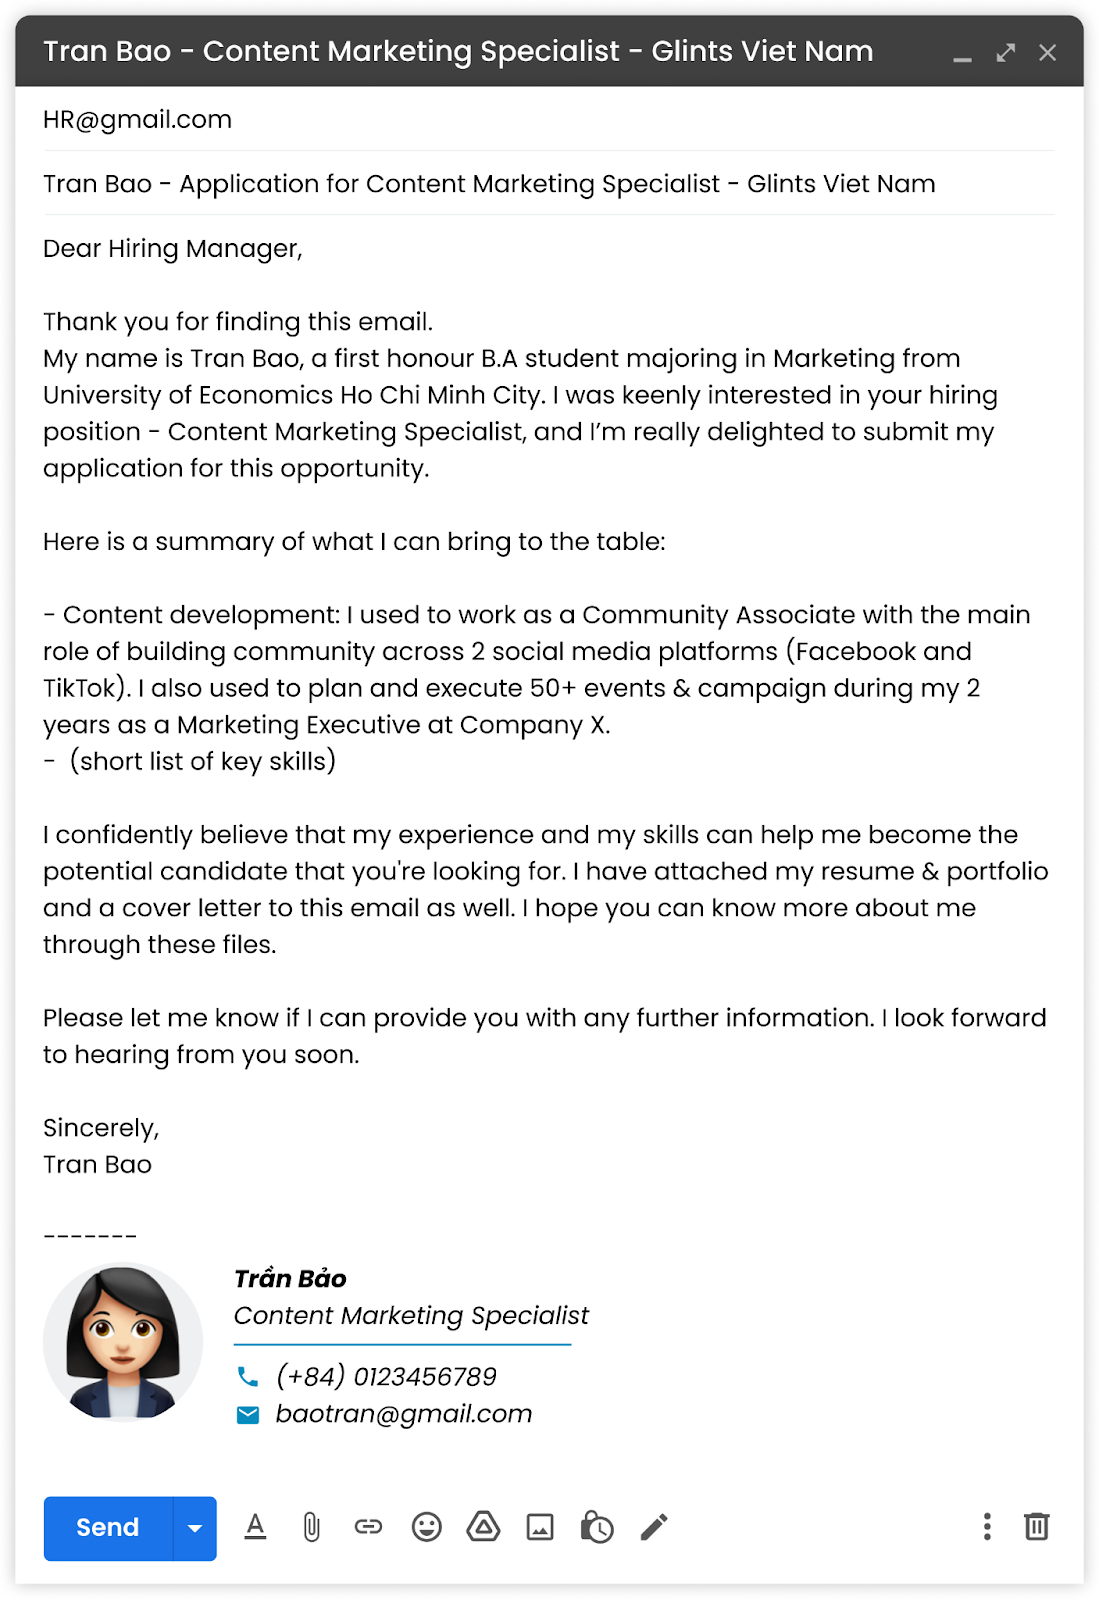The image size is (1099, 1600).
Task: Click the phone number (+84) 0123456789
Action: click(x=386, y=1377)
